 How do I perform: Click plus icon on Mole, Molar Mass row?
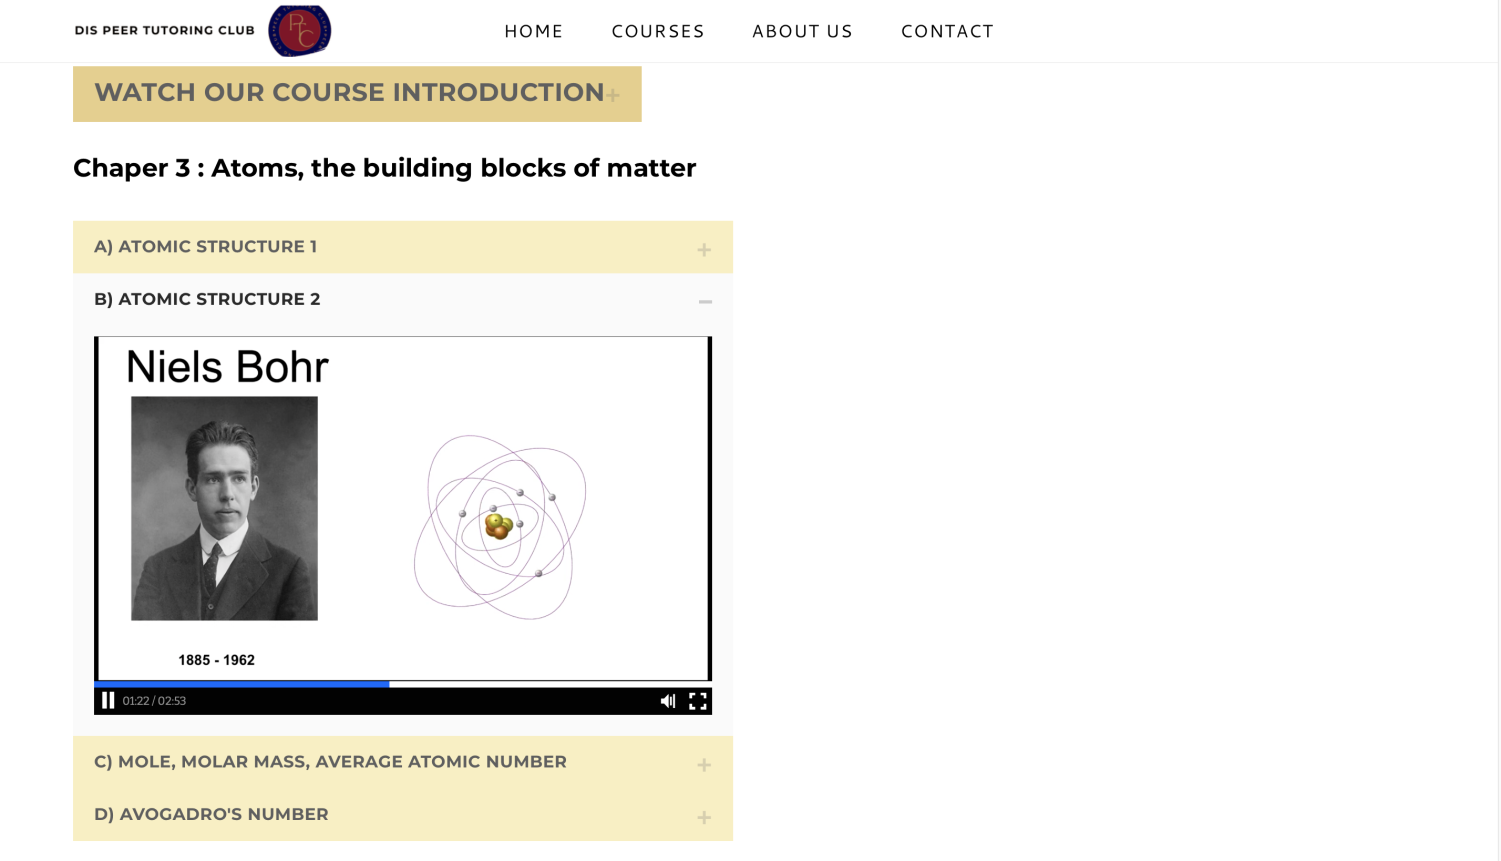tap(704, 765)
